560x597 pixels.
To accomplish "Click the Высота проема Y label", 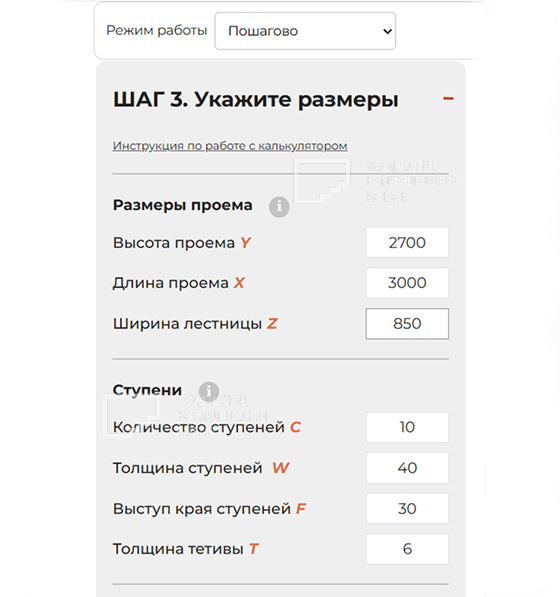I will 182,243.
